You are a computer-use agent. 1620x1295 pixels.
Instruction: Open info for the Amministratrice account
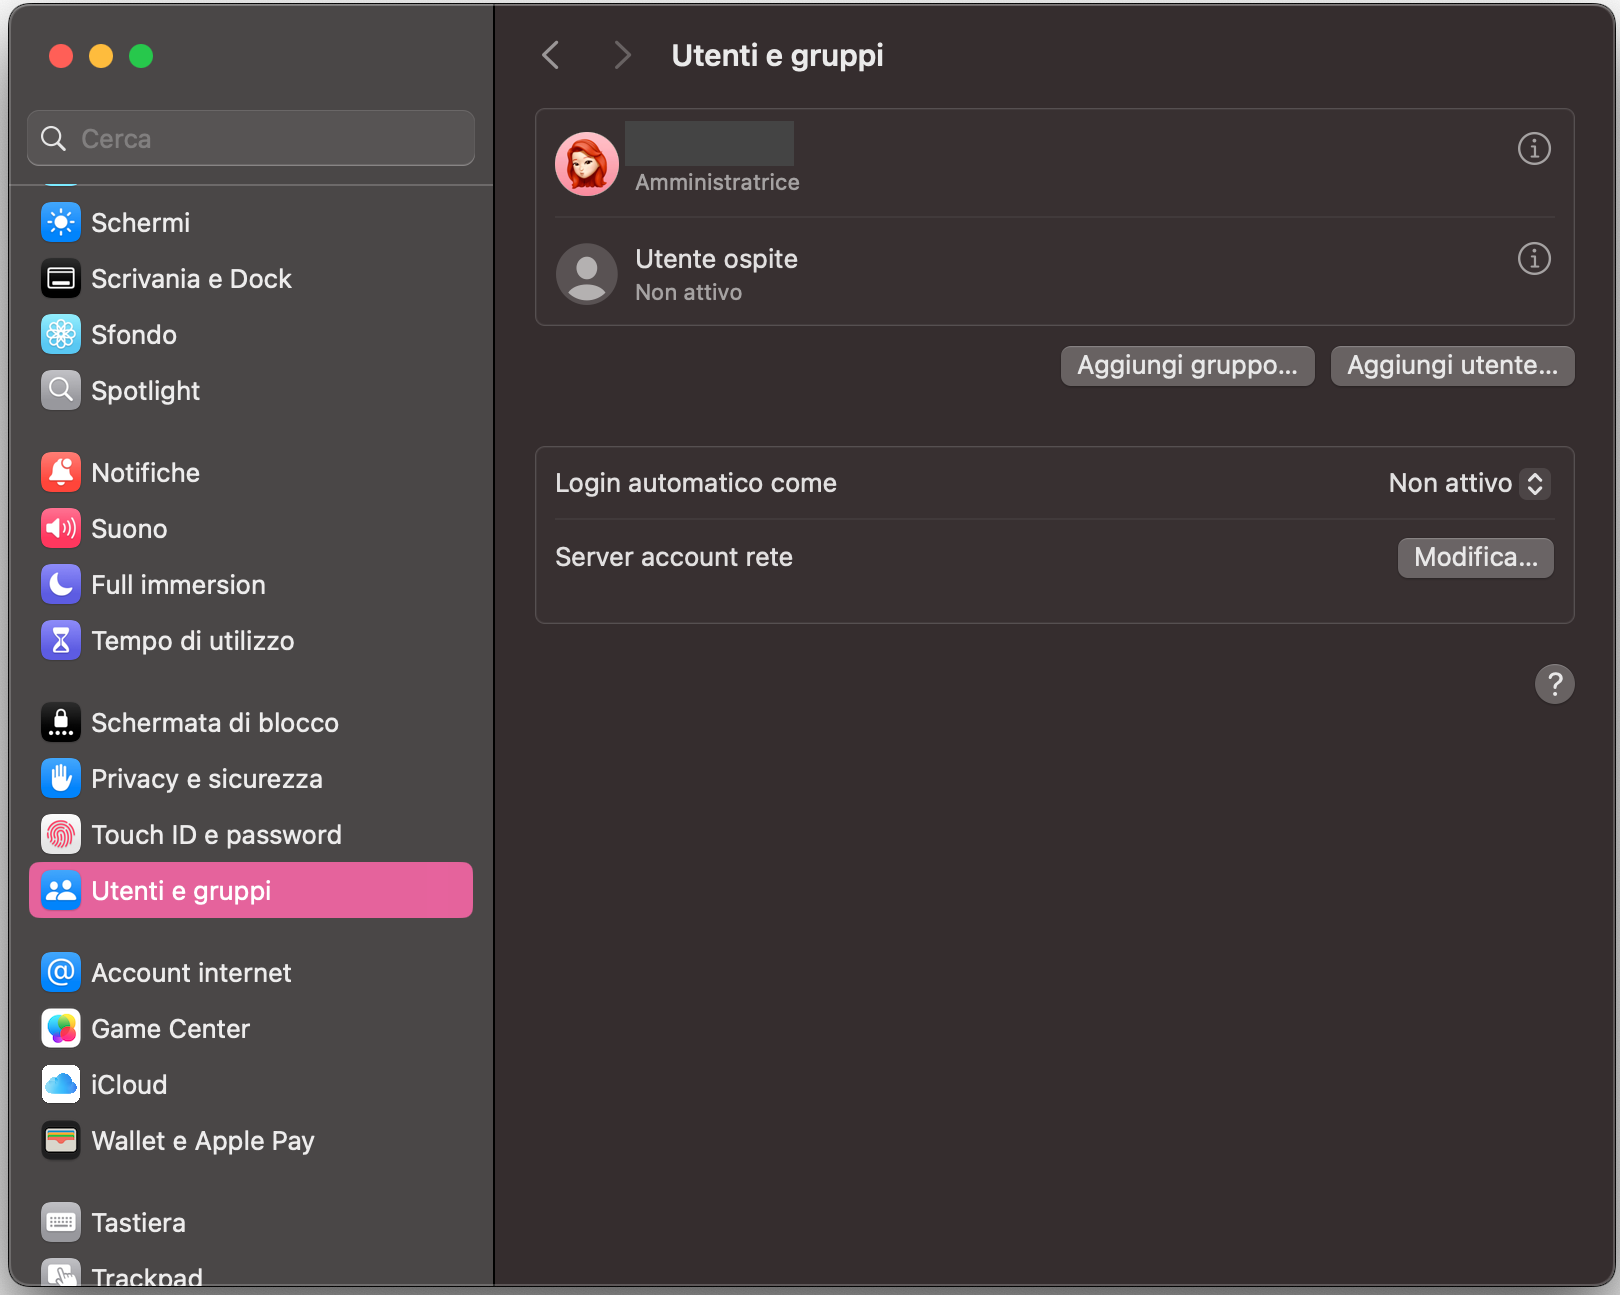(x=1534, y=148)
